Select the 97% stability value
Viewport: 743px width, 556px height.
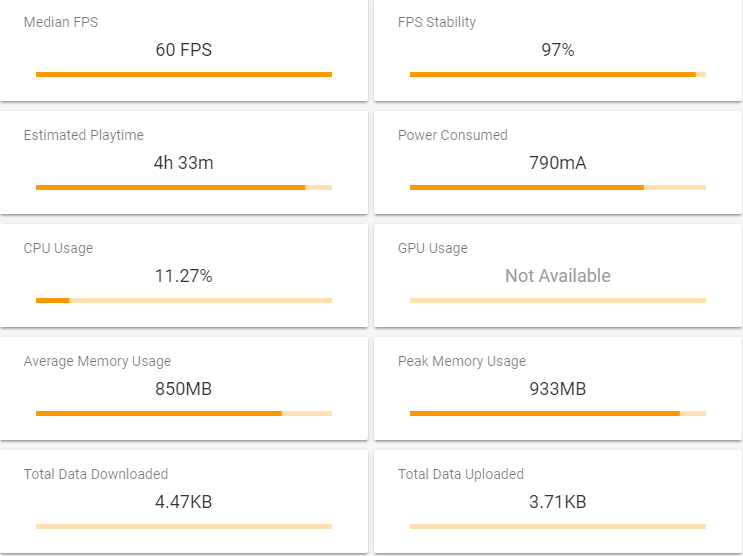point(558,50)
